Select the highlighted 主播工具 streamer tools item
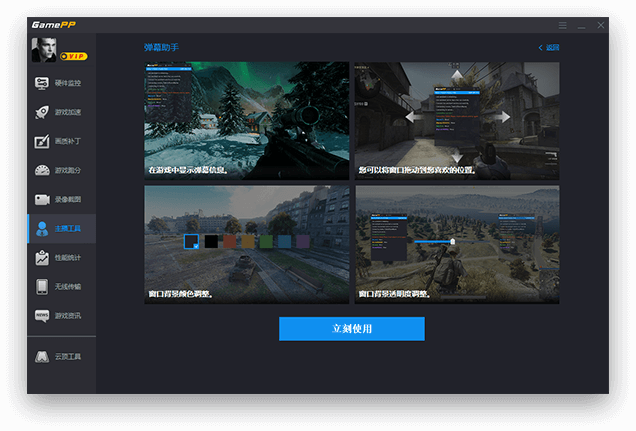The image size is (636, 431). 61,229
